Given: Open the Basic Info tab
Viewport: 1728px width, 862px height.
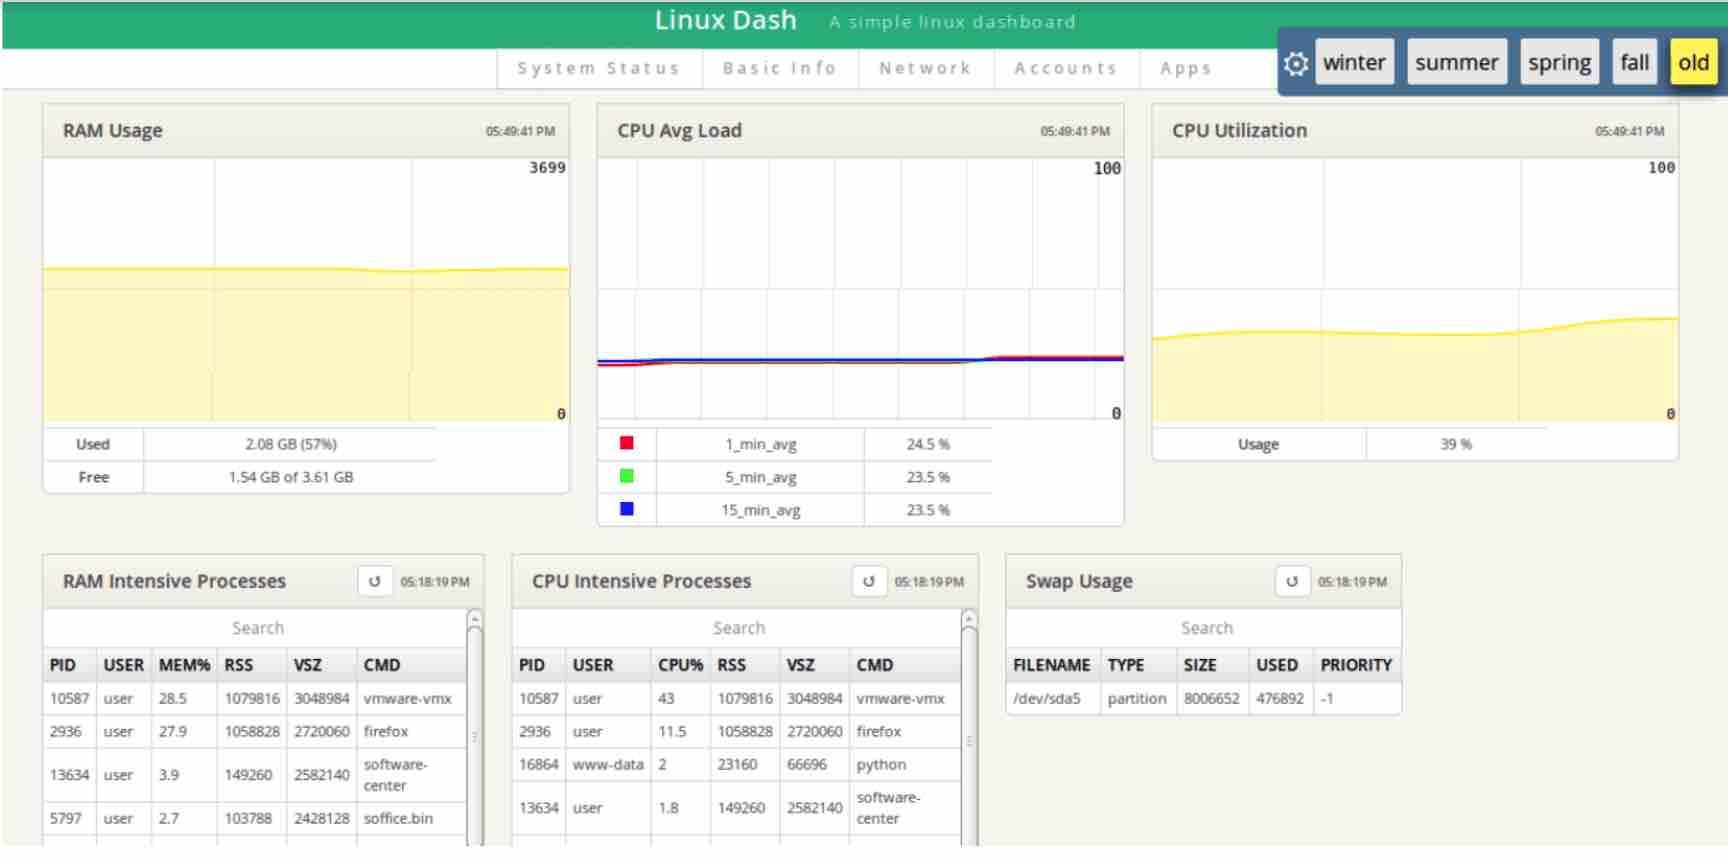Looking at the screenshot, I should pyautogui.click(x=779, y=68).
